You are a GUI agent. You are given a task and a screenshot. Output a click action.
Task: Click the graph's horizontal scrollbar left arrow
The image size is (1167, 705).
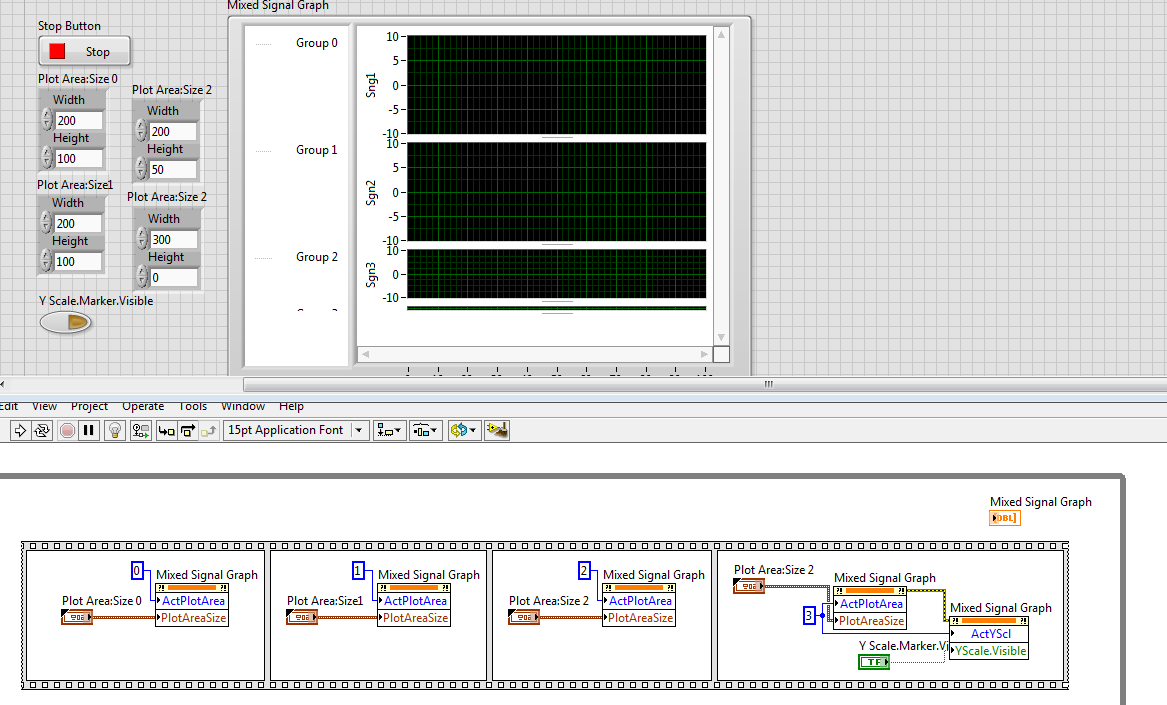[x=365, y=354]
